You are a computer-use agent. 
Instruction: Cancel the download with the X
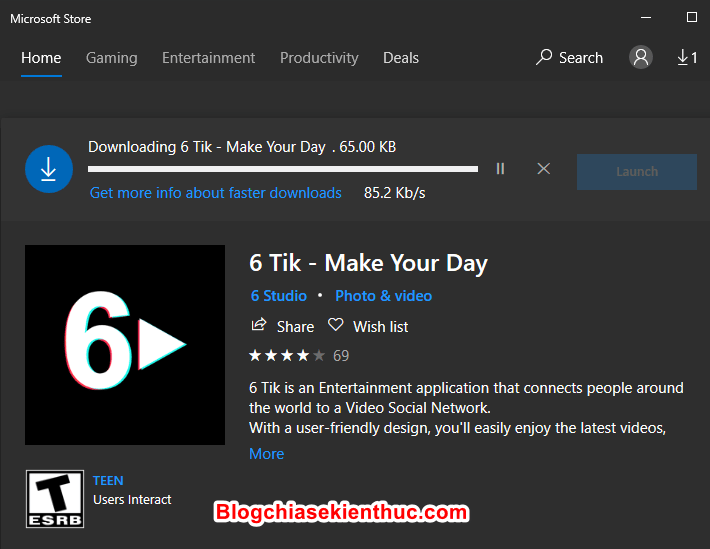point(543,169)
